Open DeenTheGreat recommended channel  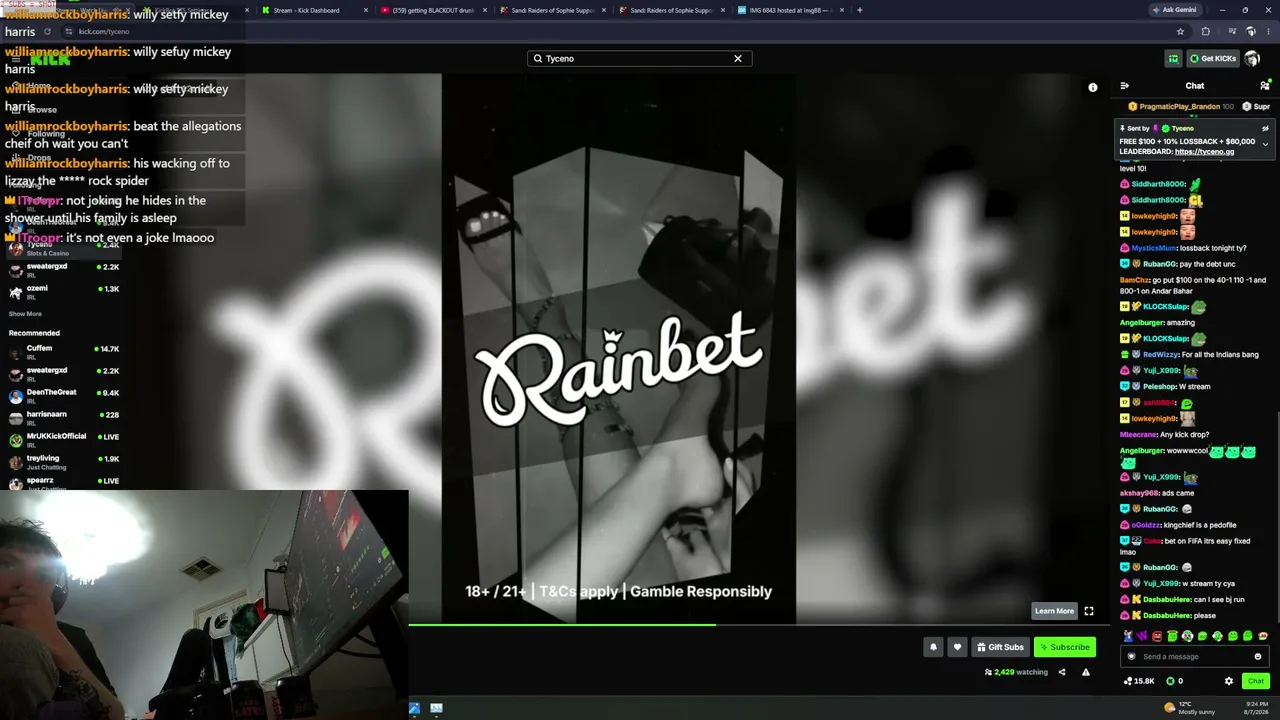click(x=64, y=396)
